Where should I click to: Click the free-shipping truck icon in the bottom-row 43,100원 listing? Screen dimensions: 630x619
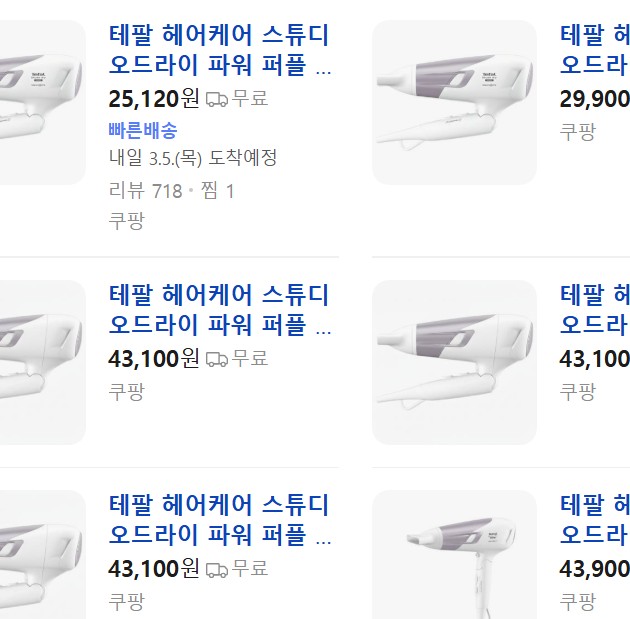tap(217, 570)
